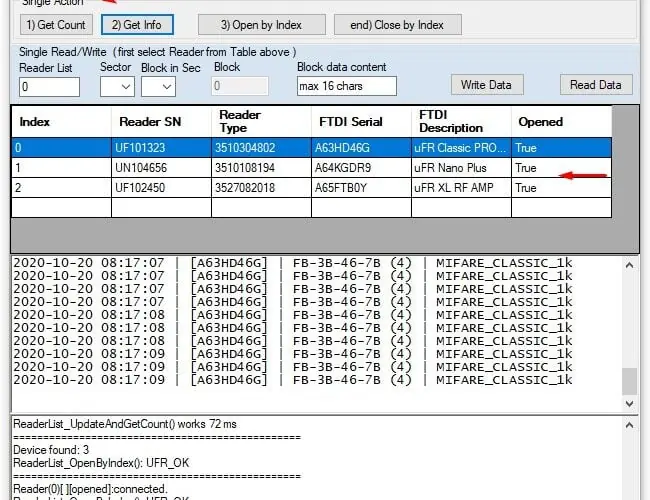
Task: Click the Reader SN column header
Action: pyautogui.click(x=161, y=121)
